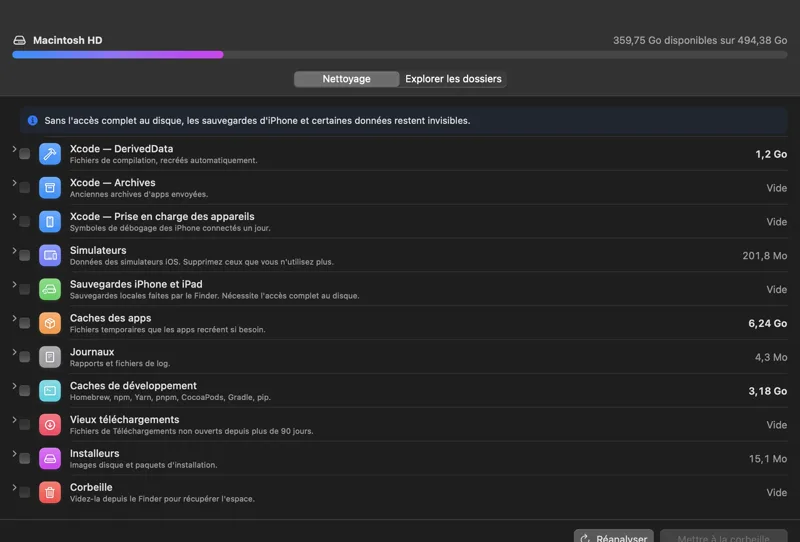Click the Caches de développement terminal icon
Screen dimensions: 800x542
tap(50, 391)
